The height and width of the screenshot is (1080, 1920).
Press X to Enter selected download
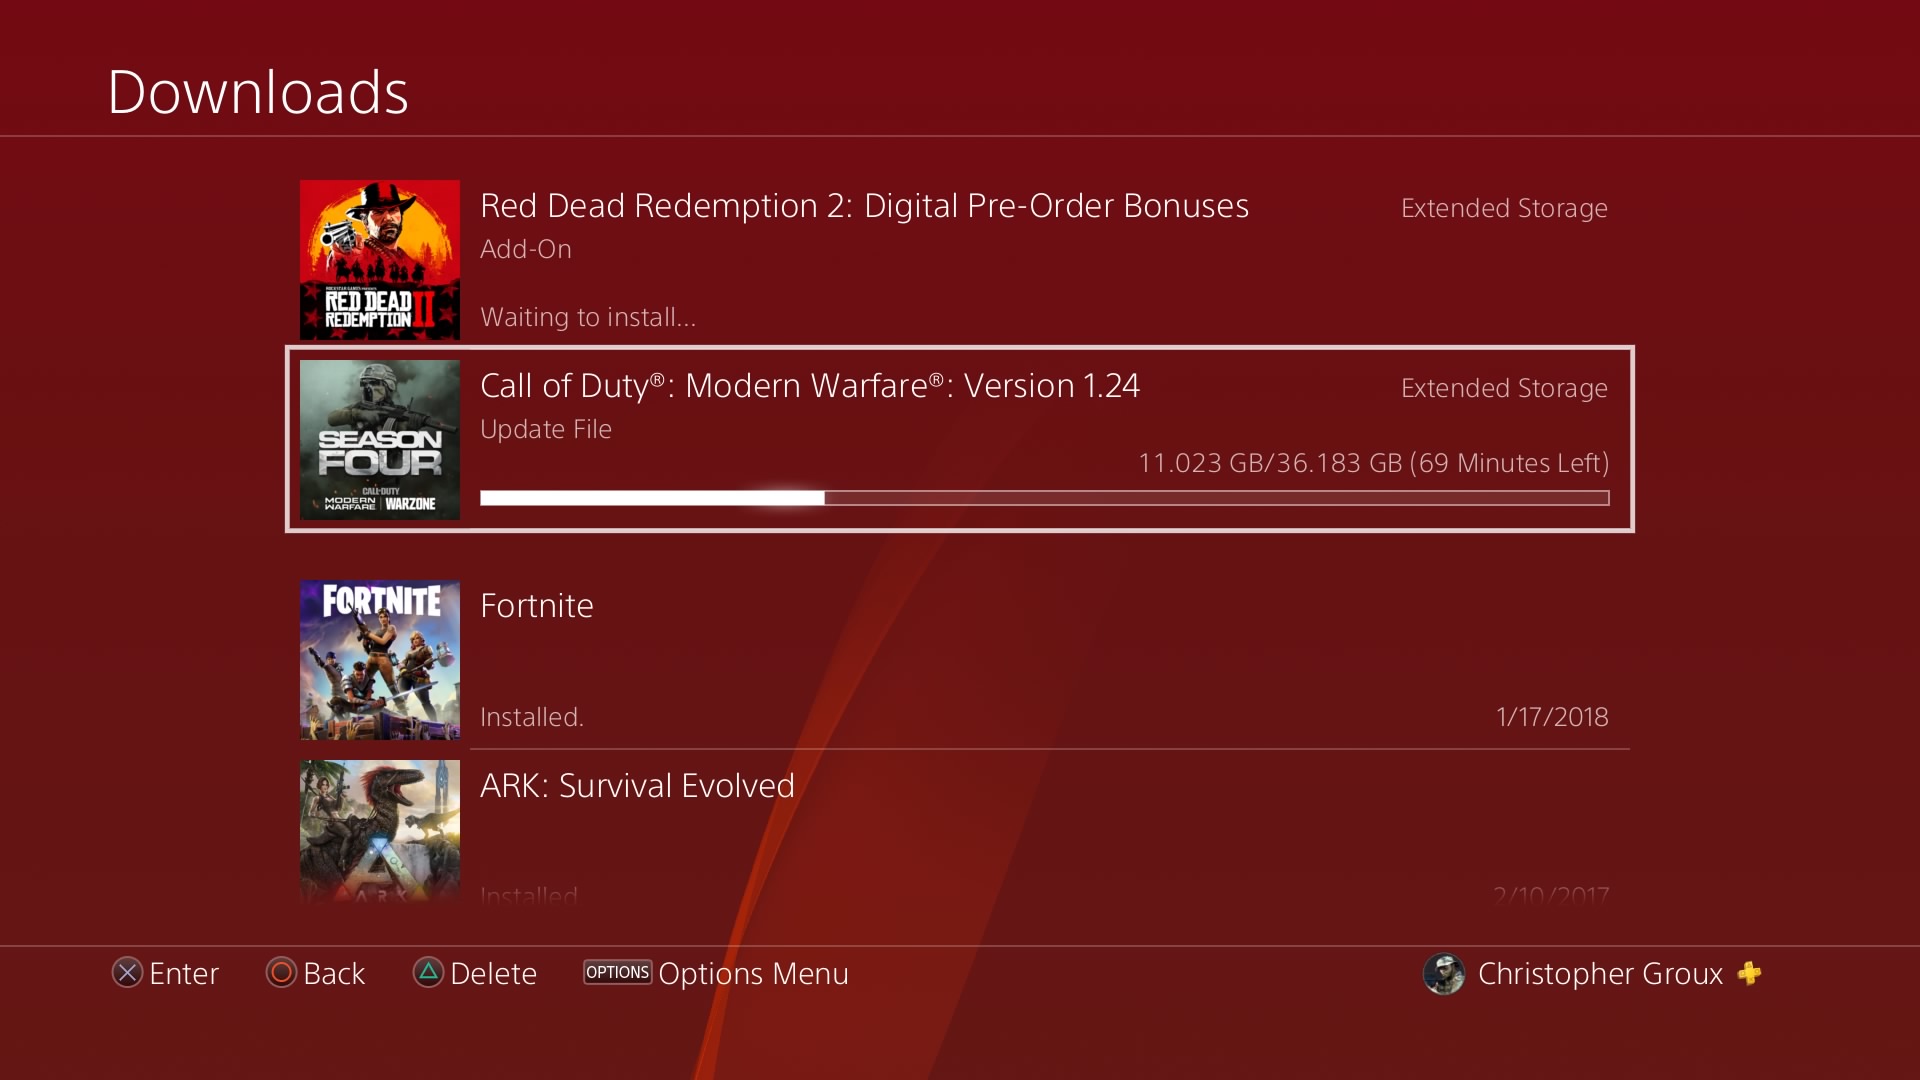[127, 972]
